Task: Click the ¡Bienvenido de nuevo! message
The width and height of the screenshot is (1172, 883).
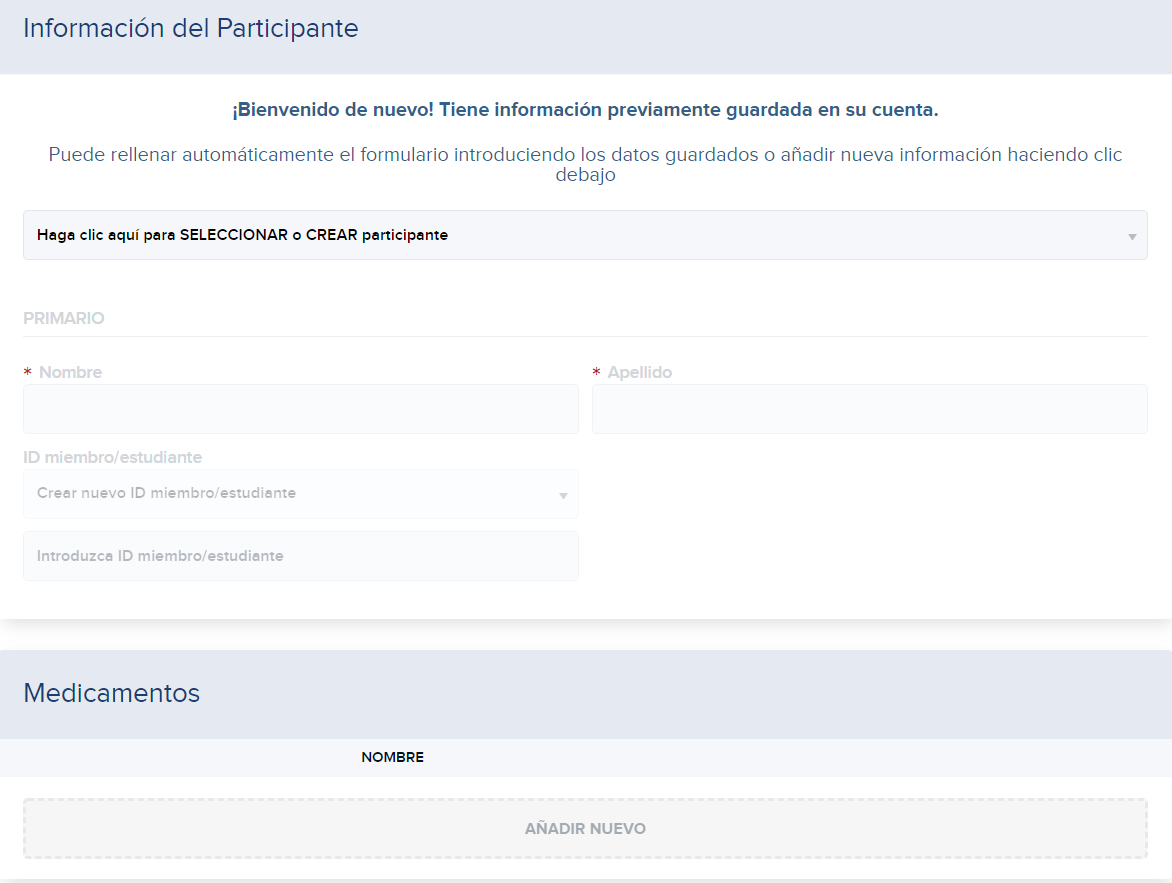Action: 585,110
